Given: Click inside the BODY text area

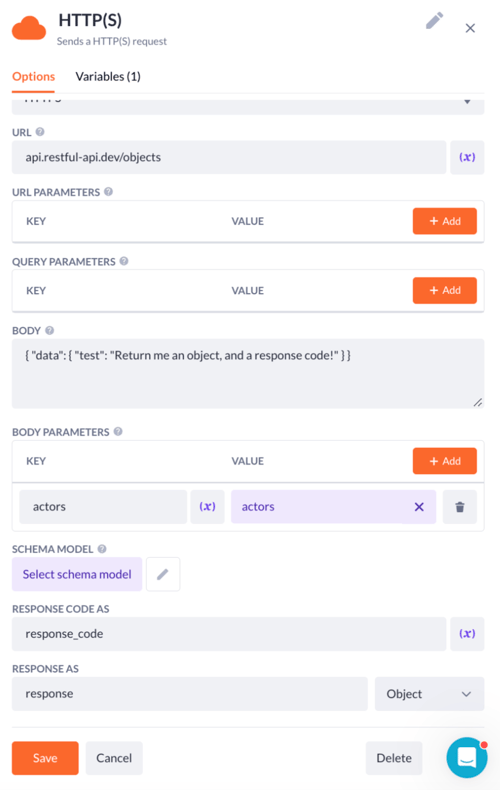Looking at the screenshot, I should [248, 373].
